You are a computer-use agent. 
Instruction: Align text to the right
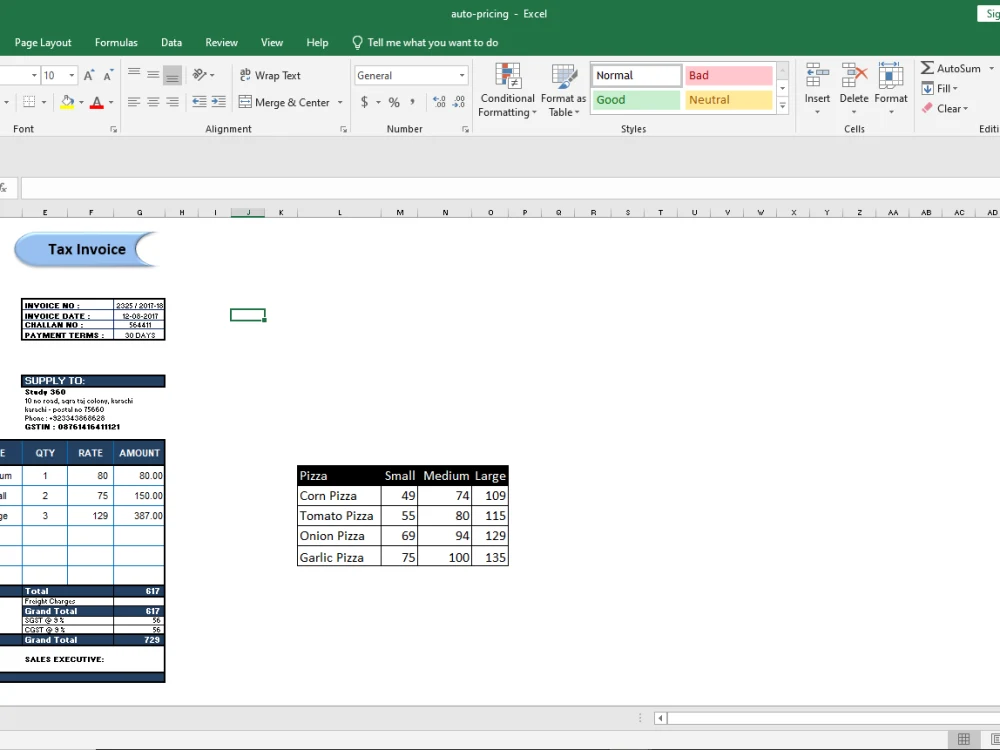172,102
